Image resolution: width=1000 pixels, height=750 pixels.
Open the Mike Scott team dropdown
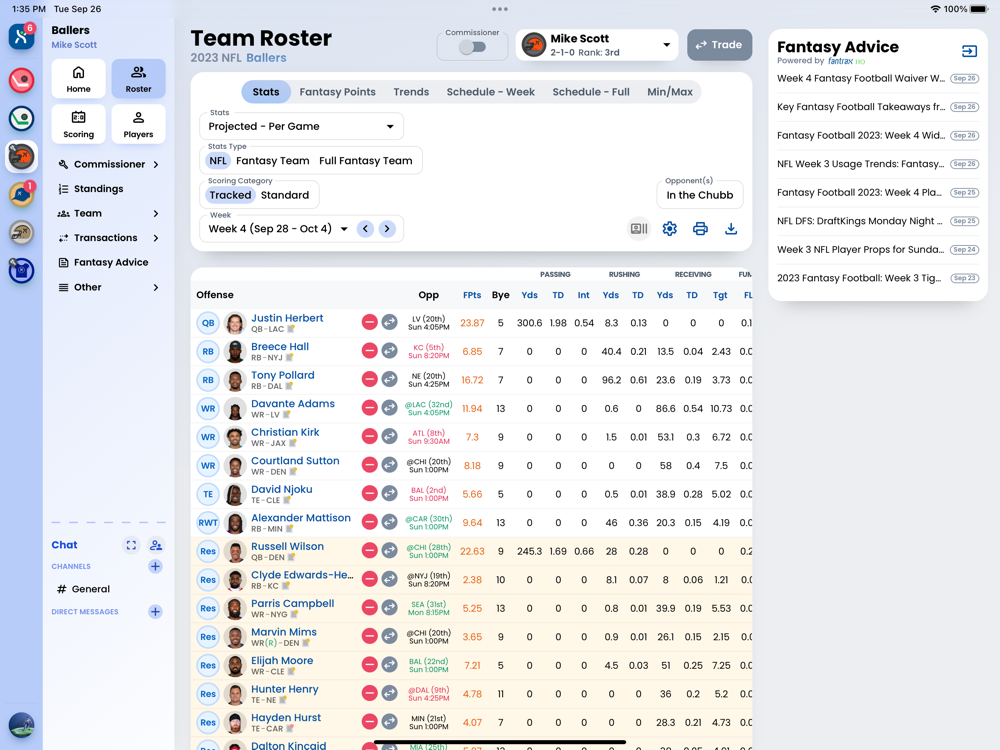pyautogui.click(x=597, y=45)
